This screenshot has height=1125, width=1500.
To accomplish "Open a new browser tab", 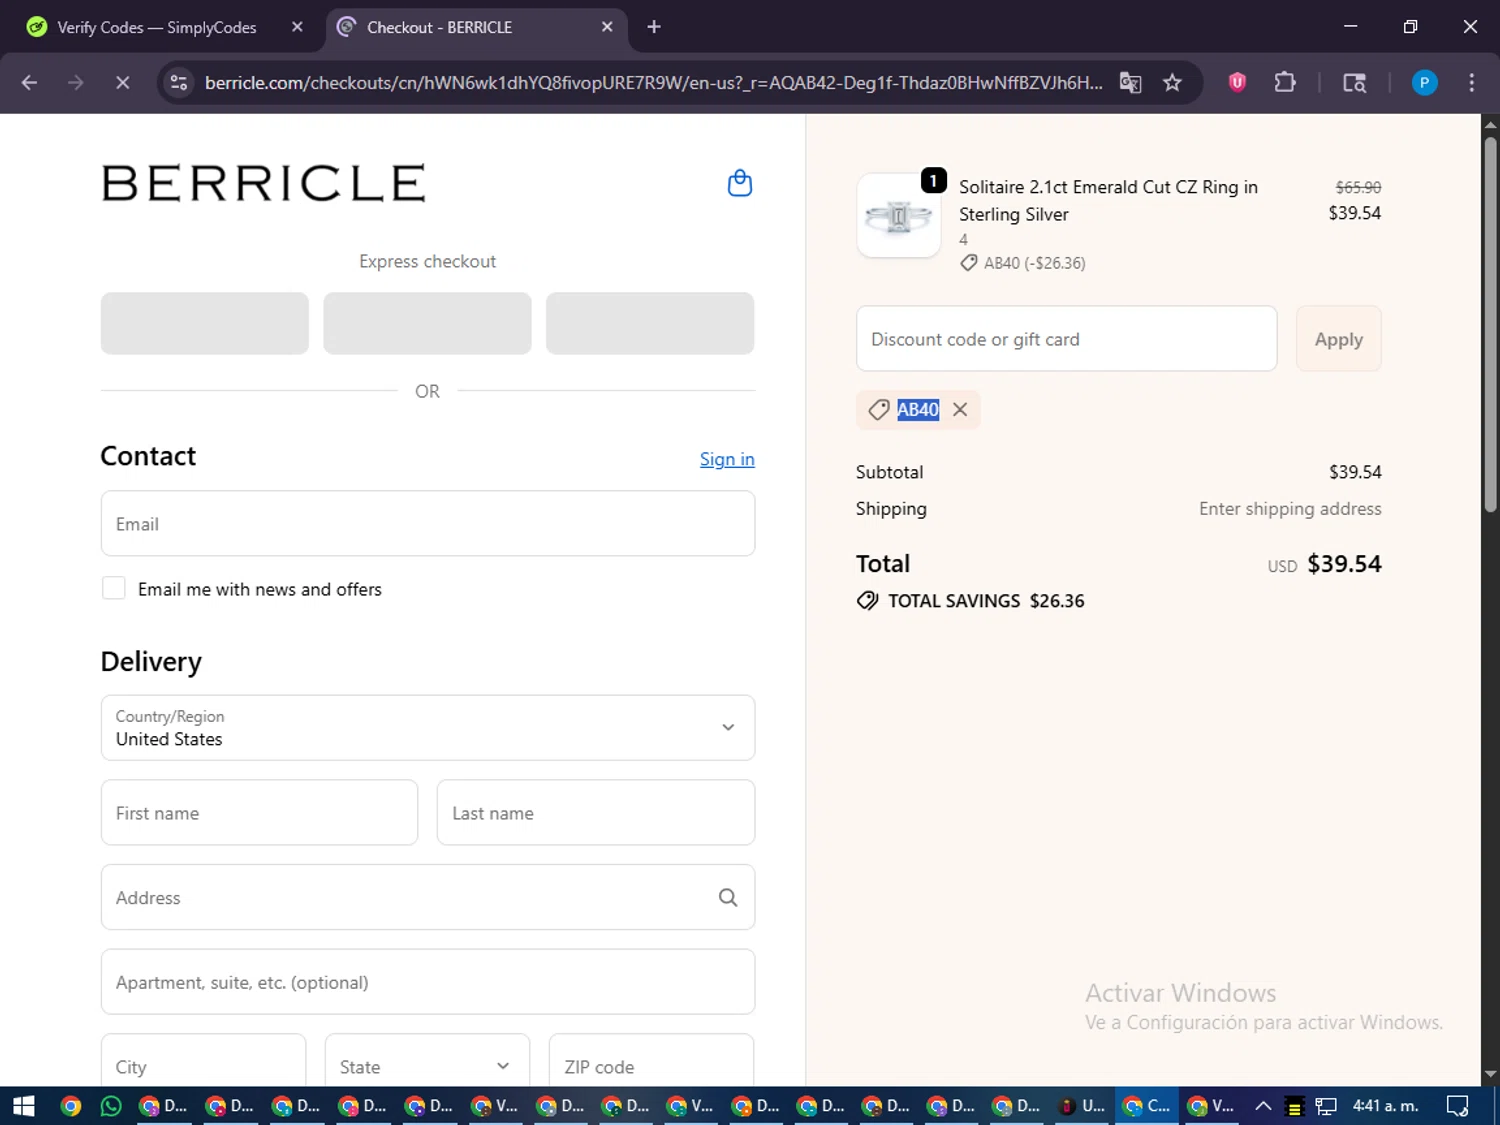I will click(654, 27).
